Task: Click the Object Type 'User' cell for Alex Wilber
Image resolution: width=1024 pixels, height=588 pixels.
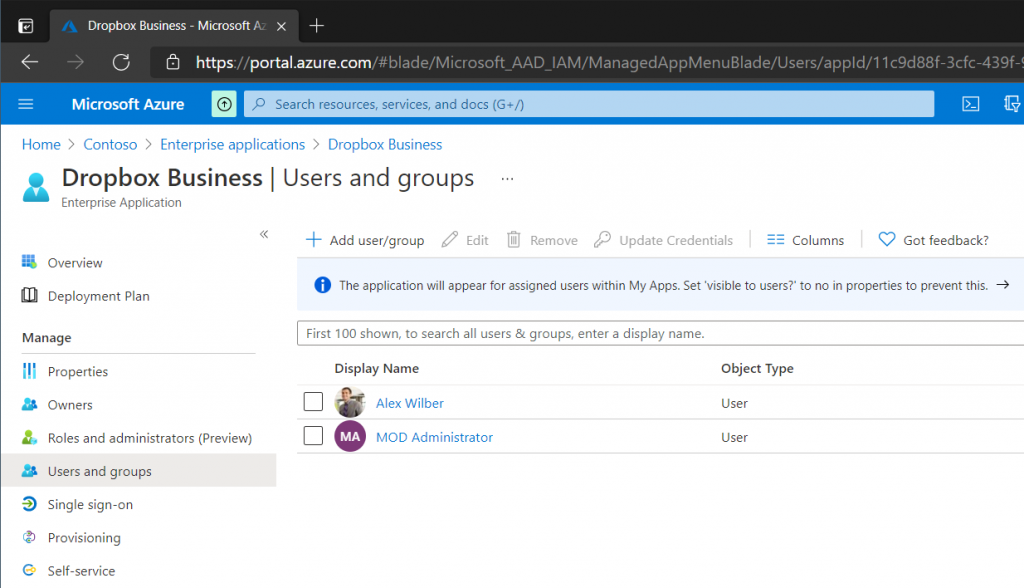Action: [735, 403]
